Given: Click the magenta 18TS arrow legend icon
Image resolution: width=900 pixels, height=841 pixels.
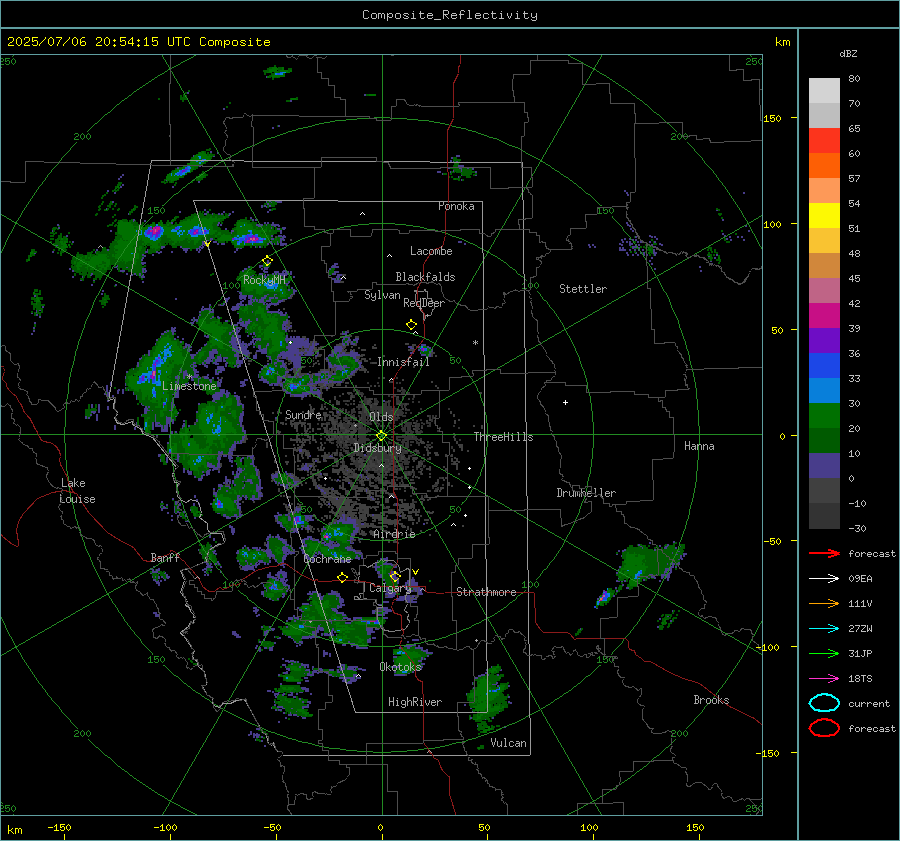Looking at the screenshot, I should tap(824, 678).
